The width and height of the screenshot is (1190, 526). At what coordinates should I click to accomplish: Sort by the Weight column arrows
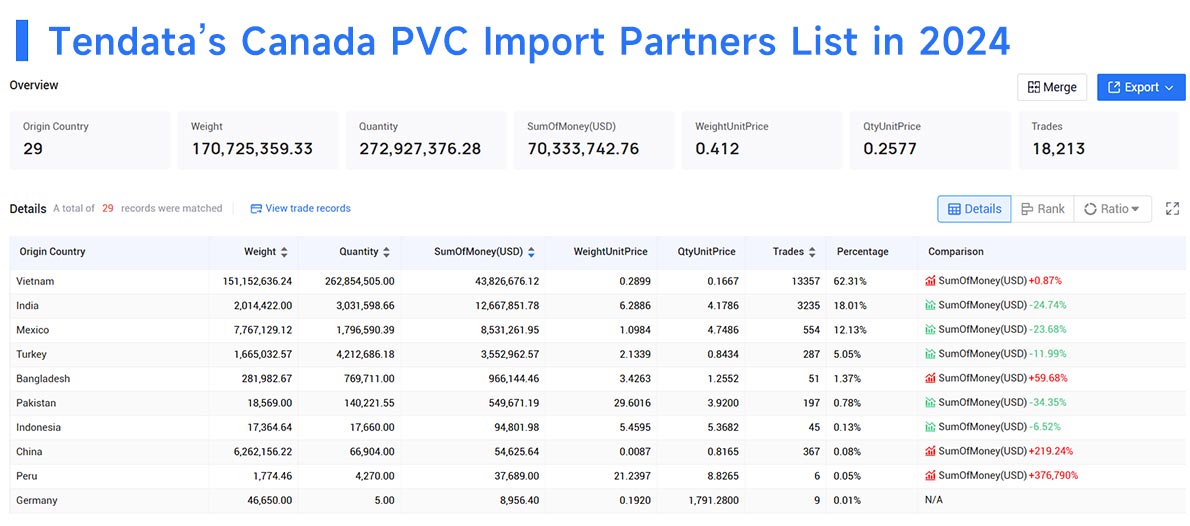point(284,252)
